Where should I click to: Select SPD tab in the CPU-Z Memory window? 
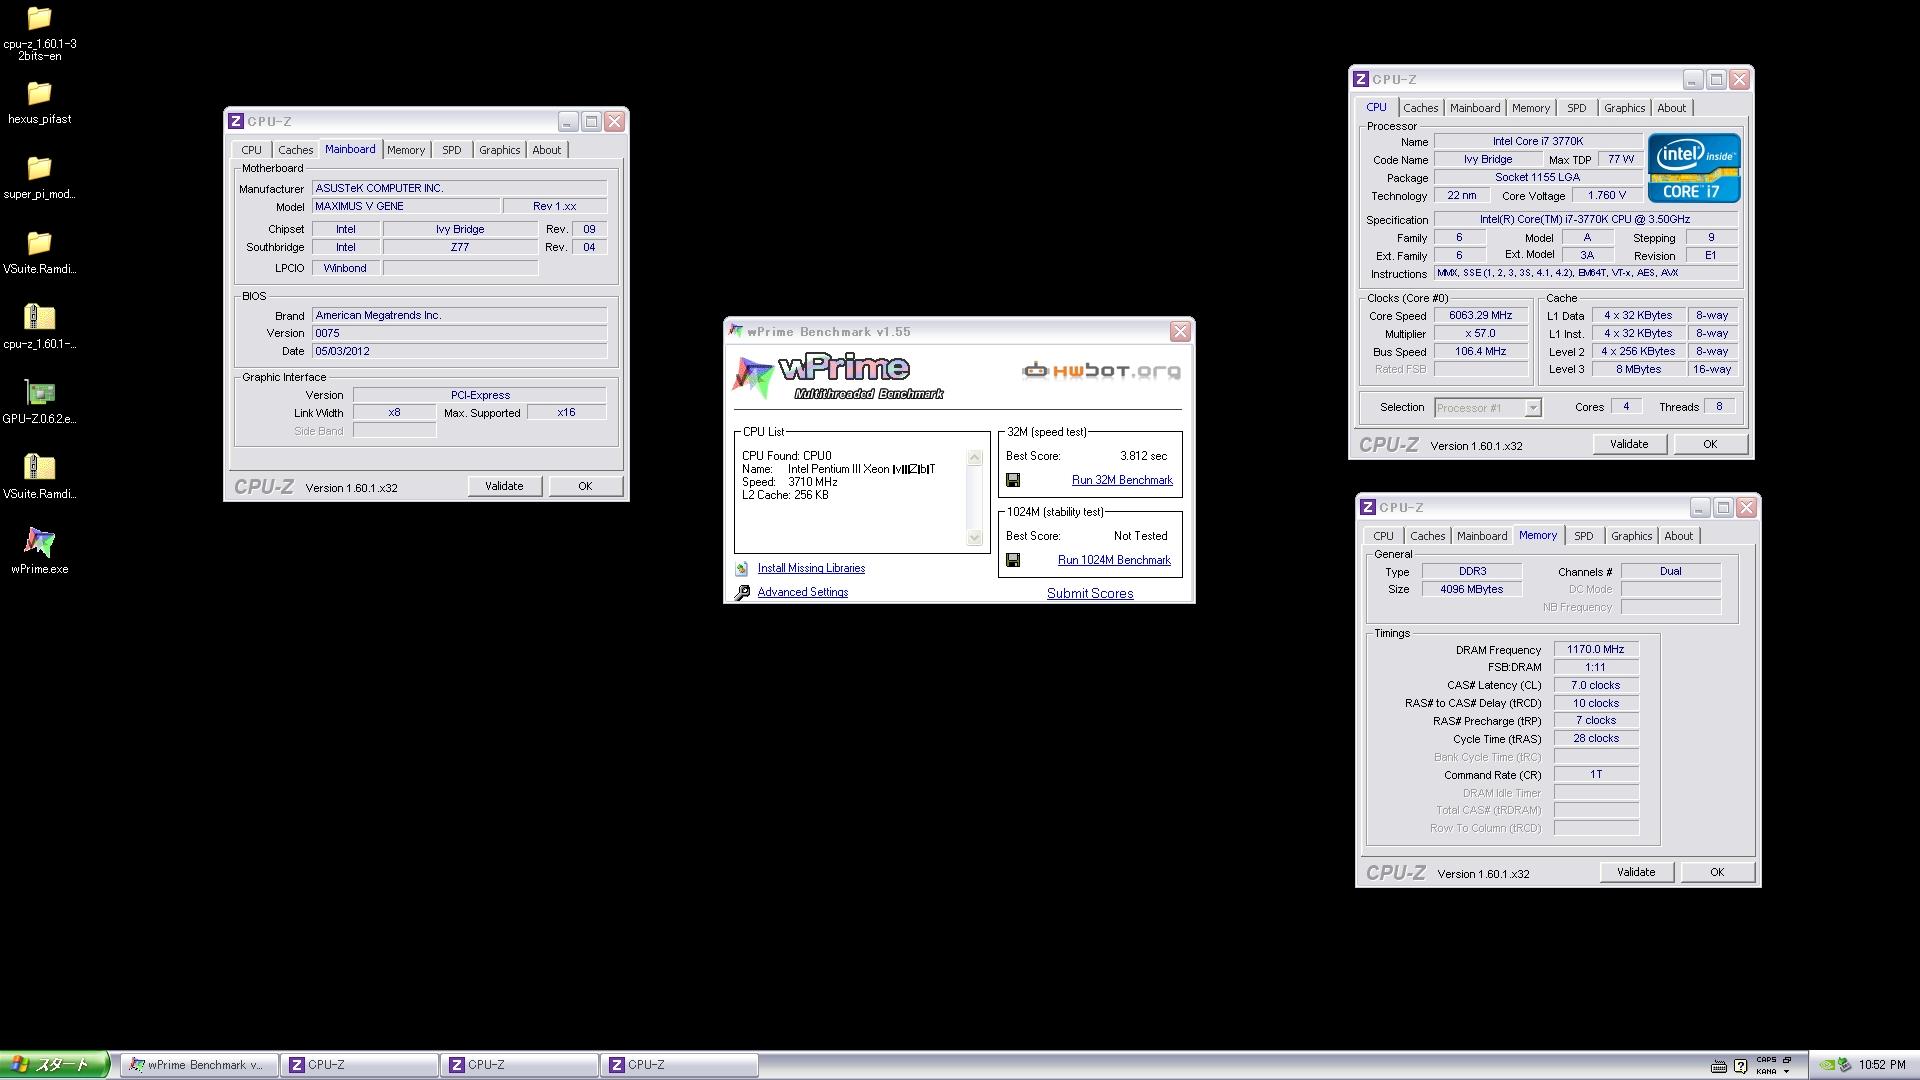click(1584, 536)
